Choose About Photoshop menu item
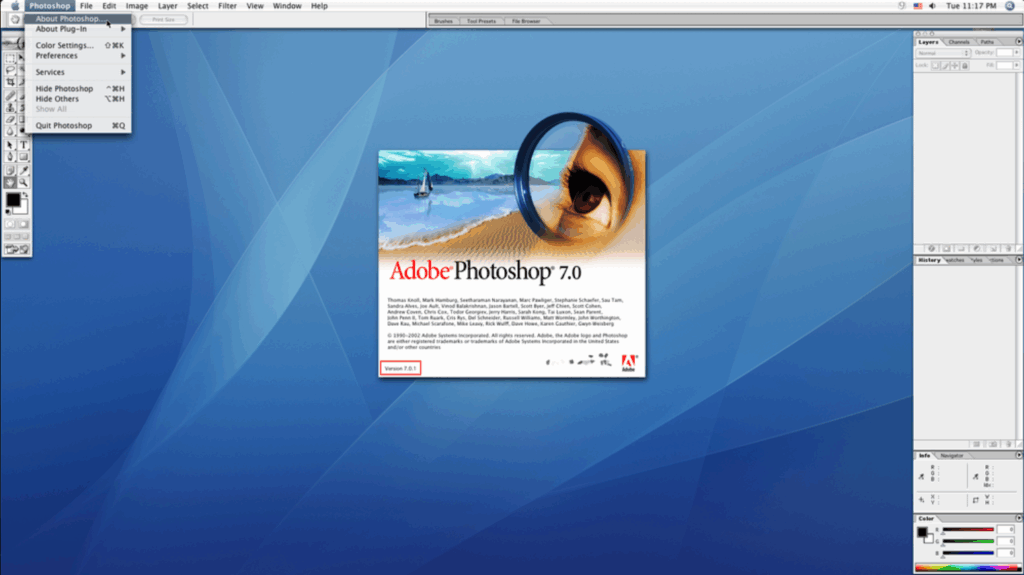The width and height of the screenshot is (1024, 575). (78, 19)
